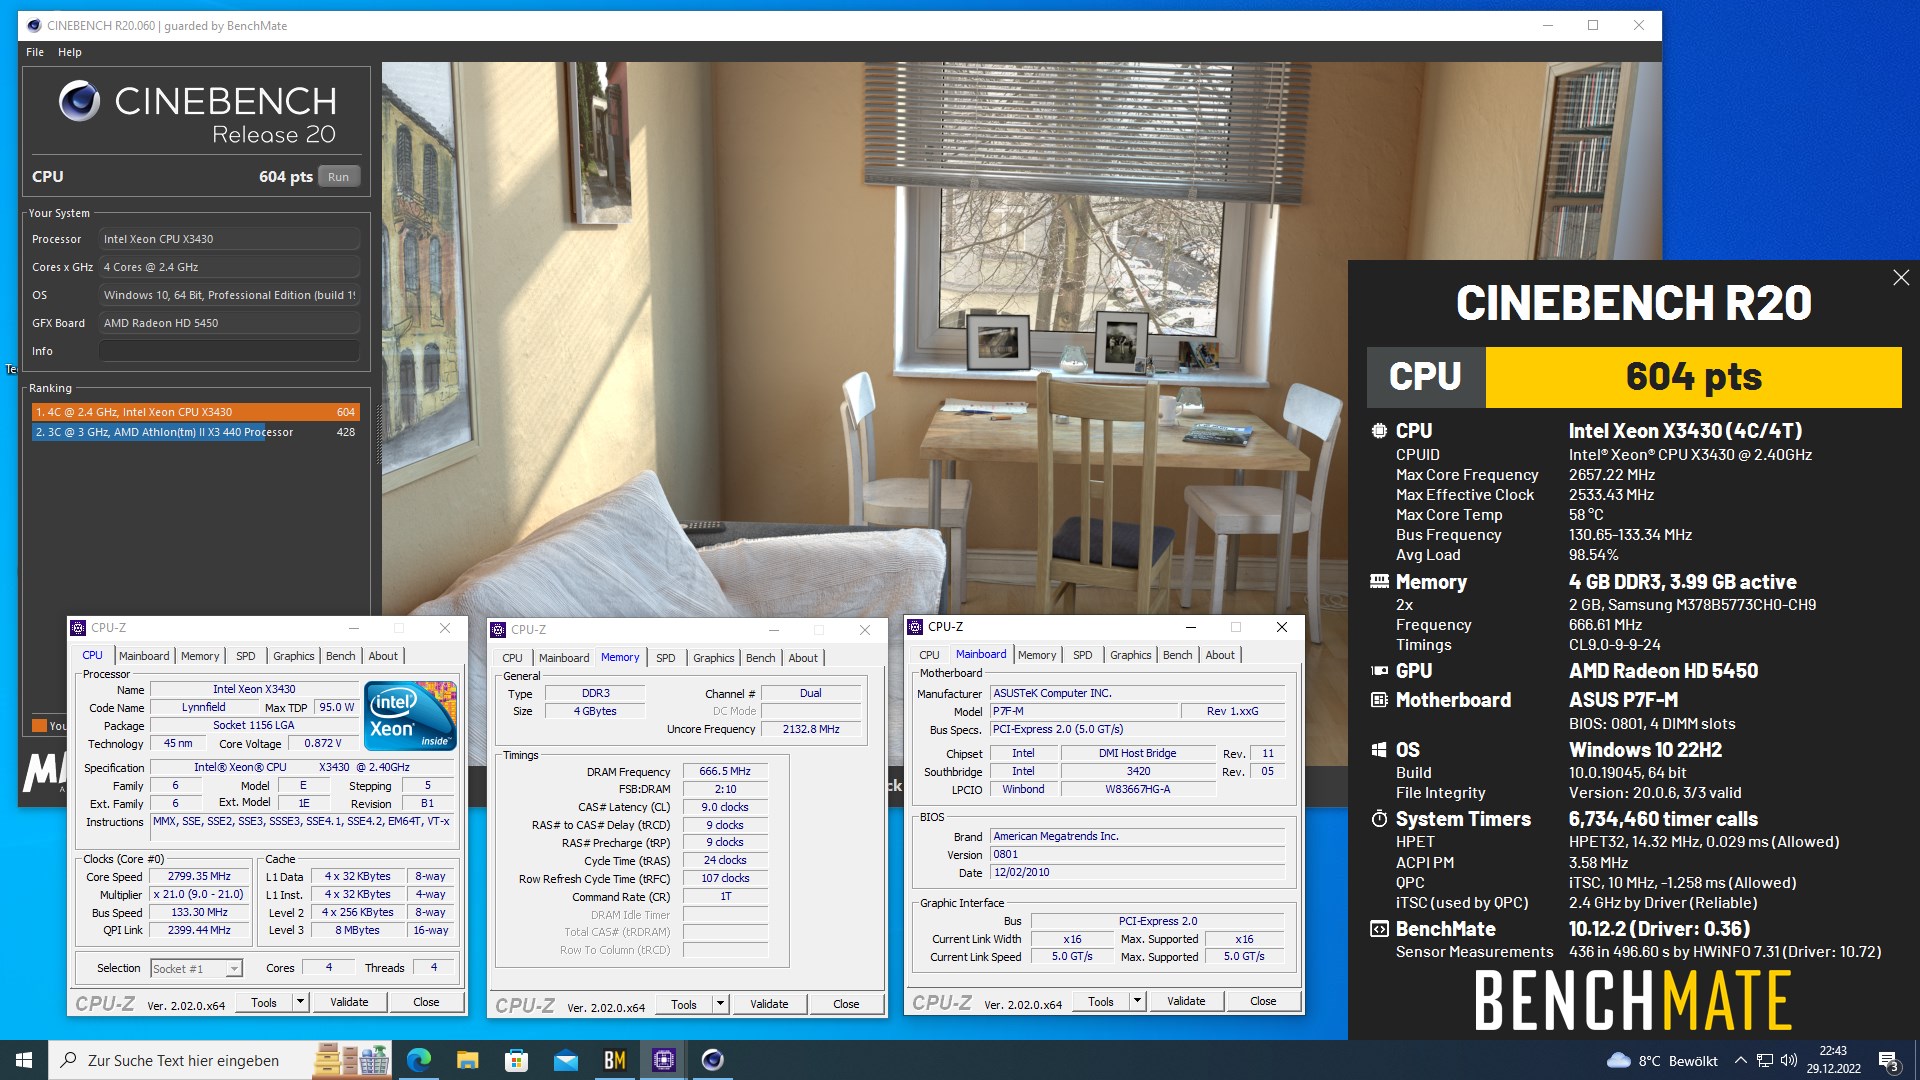Open Cinebench File menu
The height and width of the screenshot is (1080, 1920).
click(x=35, y=52)
